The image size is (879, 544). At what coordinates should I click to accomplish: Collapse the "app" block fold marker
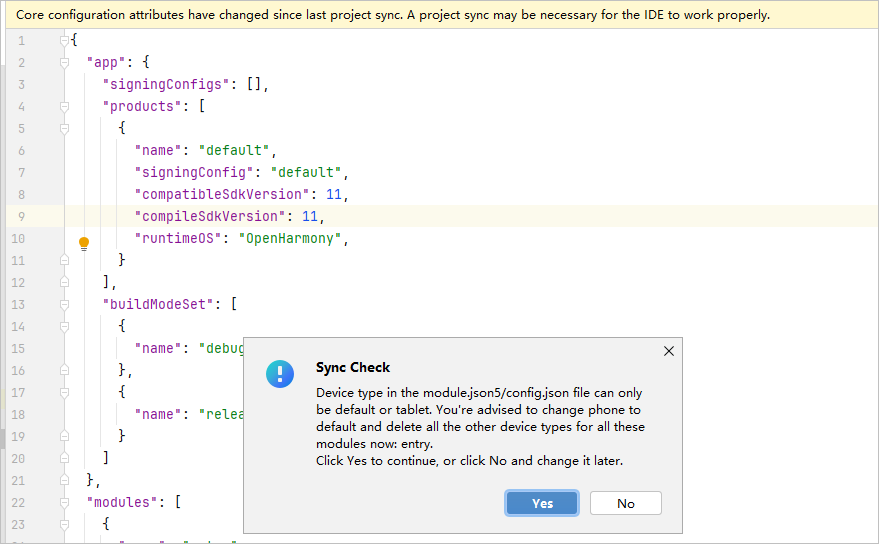pyautogui.click(x=64, y=62)
